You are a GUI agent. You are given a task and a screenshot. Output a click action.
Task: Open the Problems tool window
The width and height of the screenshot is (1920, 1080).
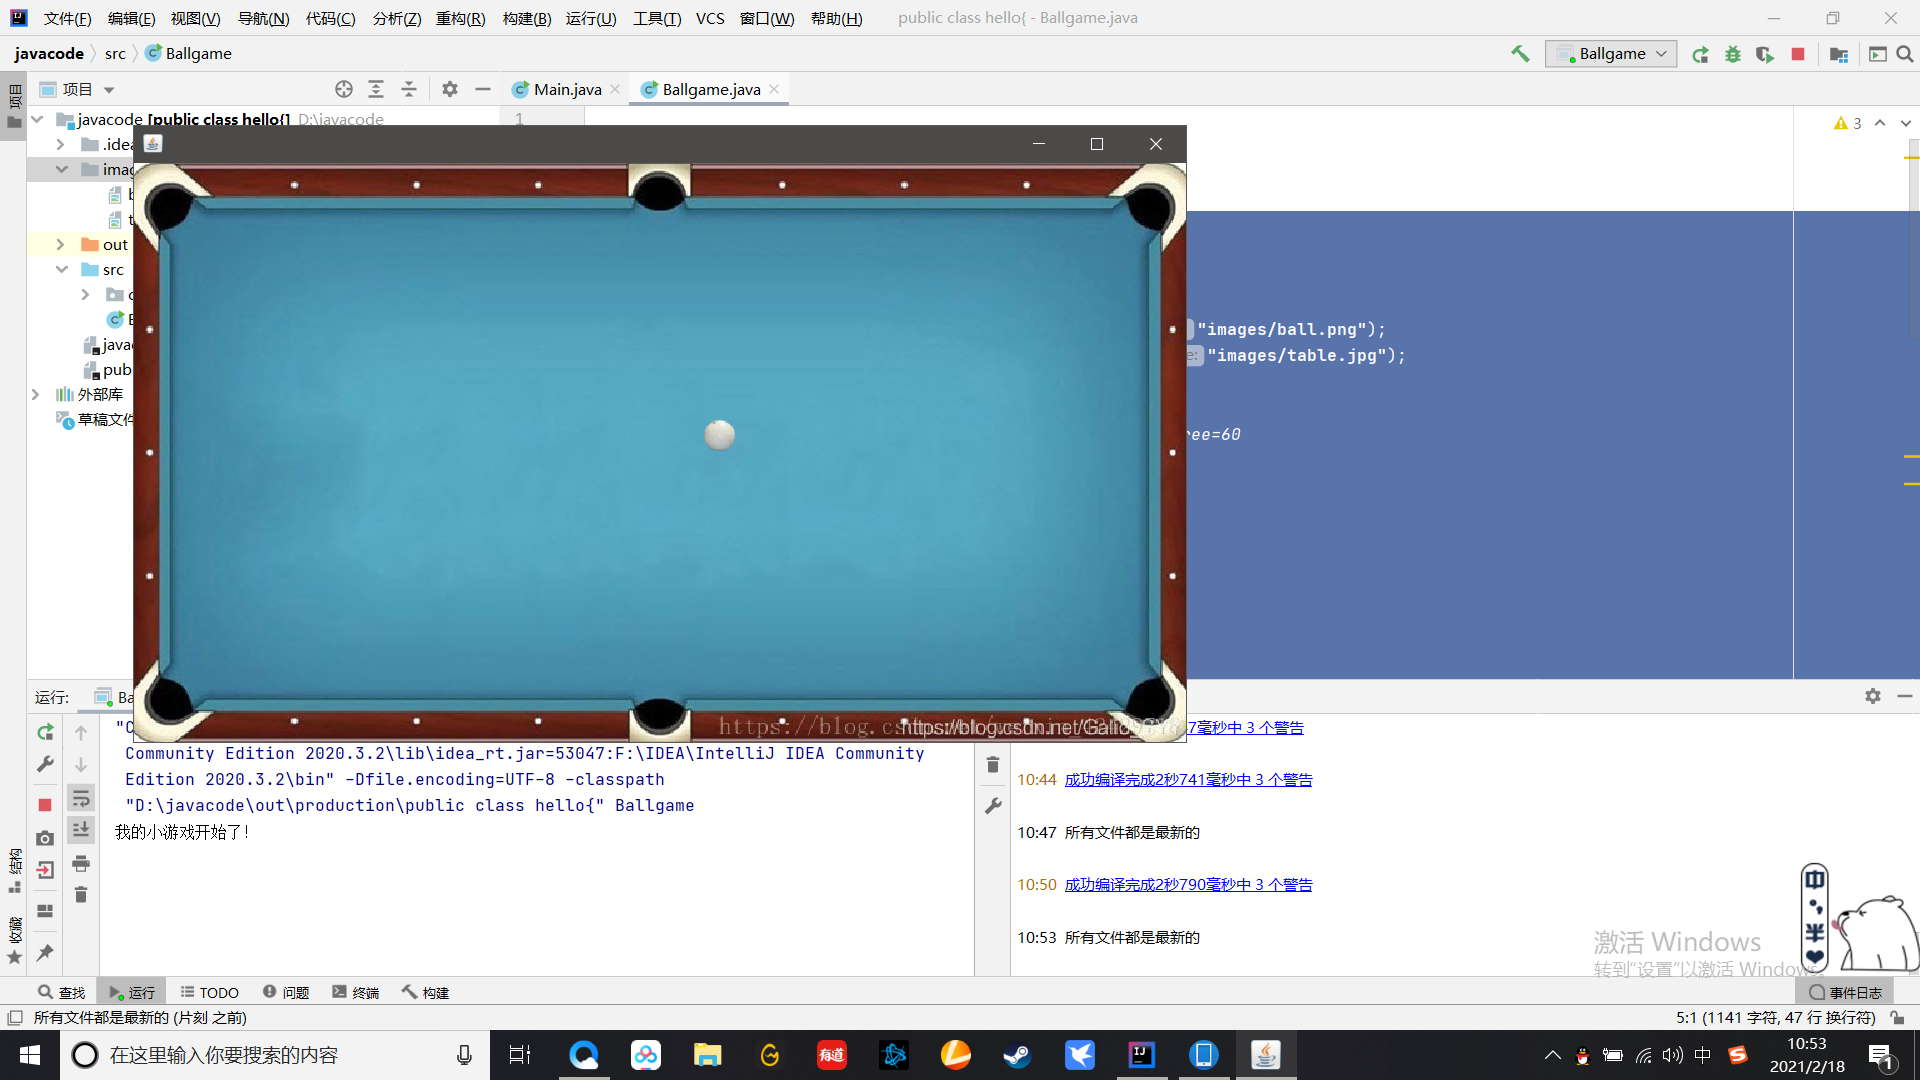pos(286,992)
